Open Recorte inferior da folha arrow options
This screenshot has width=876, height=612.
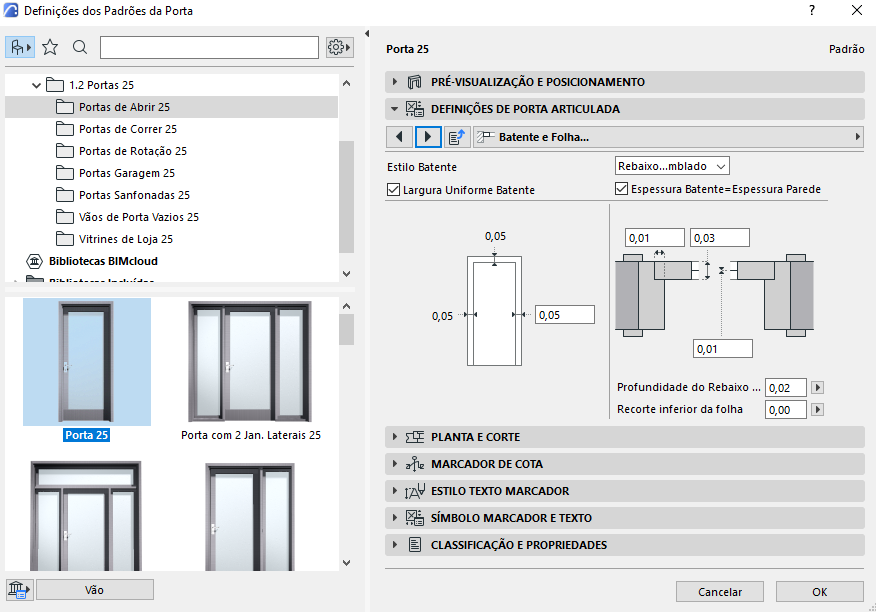[817, 410]
